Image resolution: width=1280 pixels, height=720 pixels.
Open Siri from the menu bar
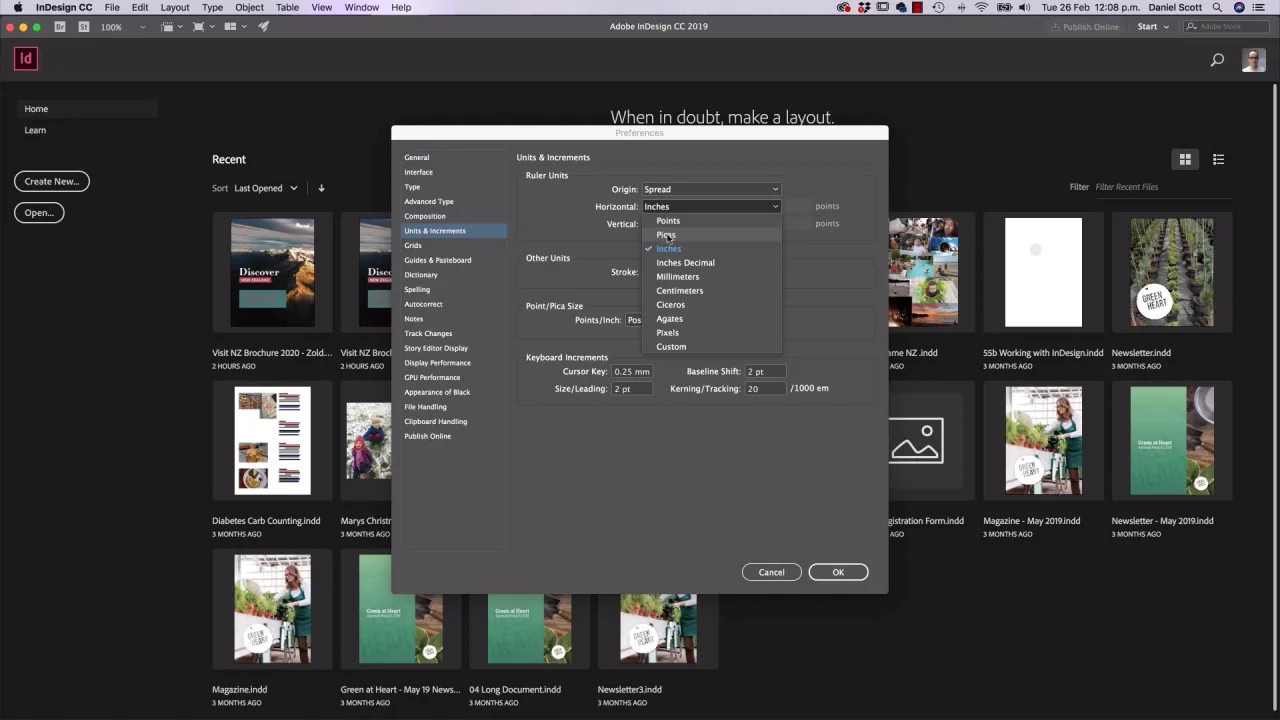(1239, 7)
